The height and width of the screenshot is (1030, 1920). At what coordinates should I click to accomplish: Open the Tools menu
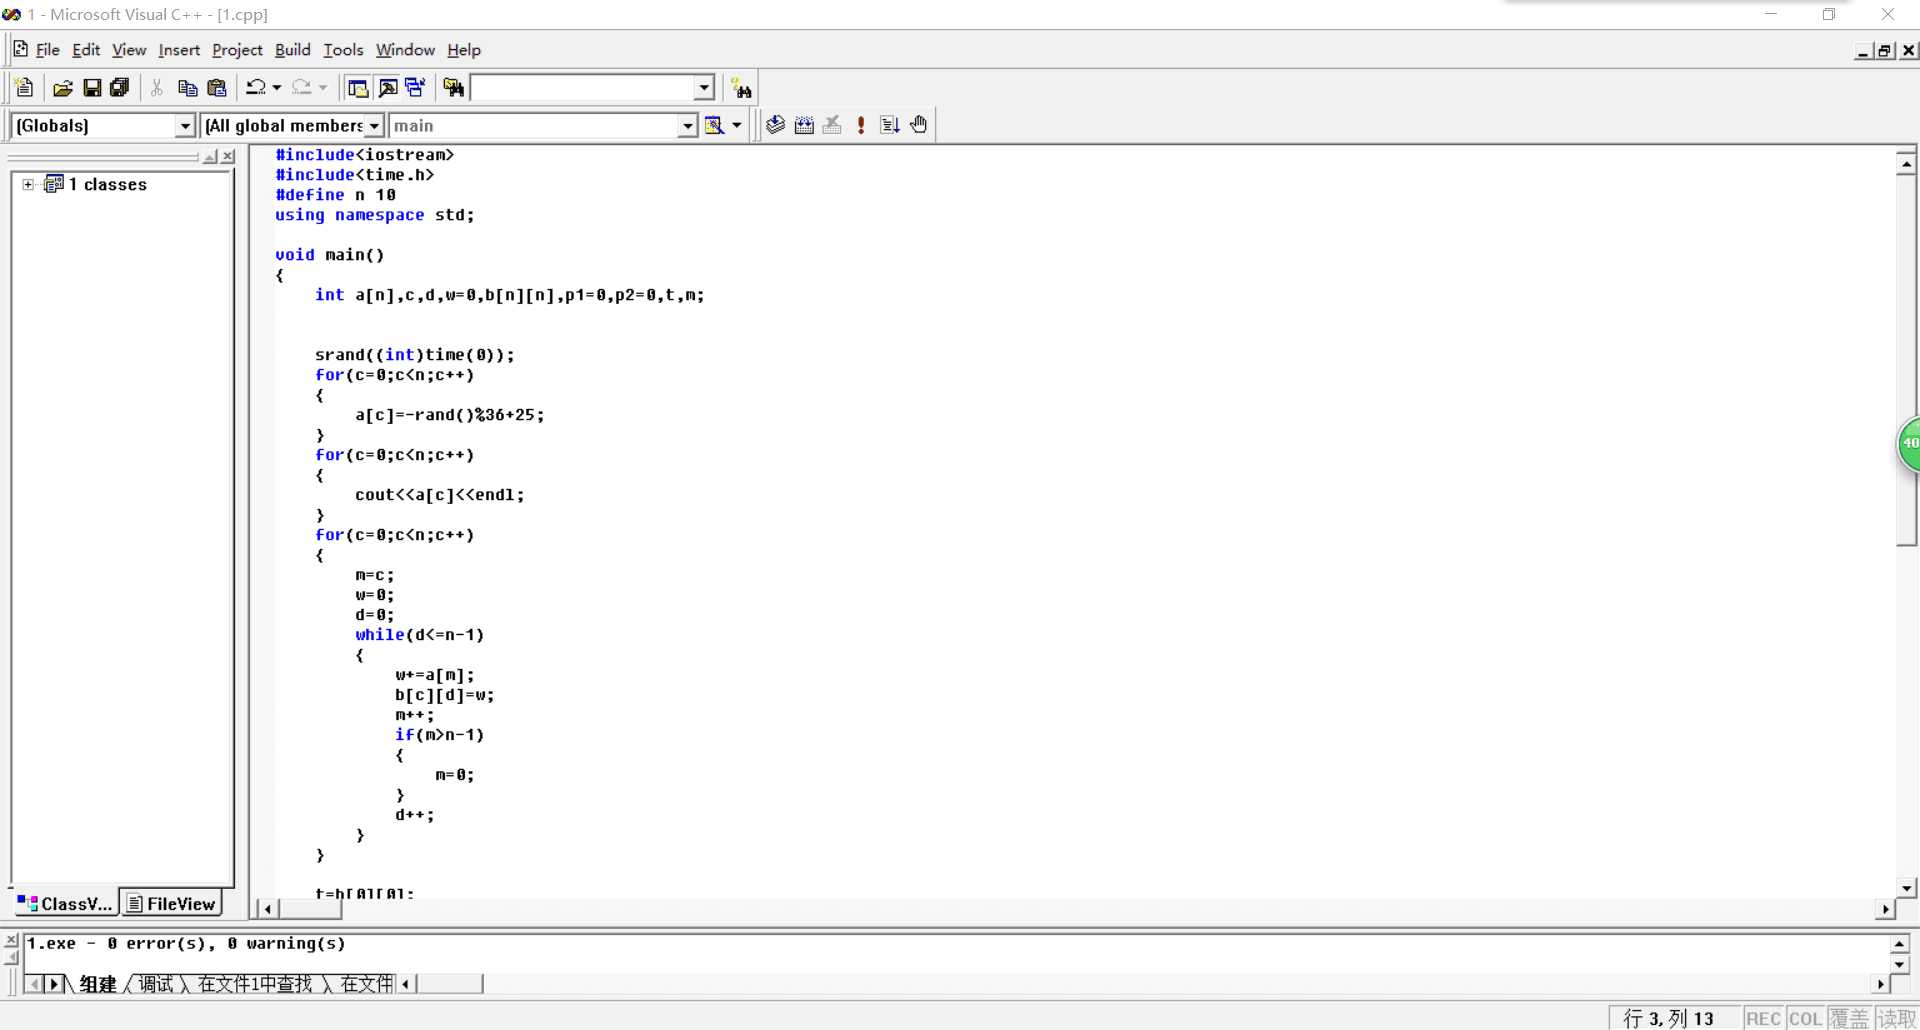pyautogui.click(x=343, y=50)
